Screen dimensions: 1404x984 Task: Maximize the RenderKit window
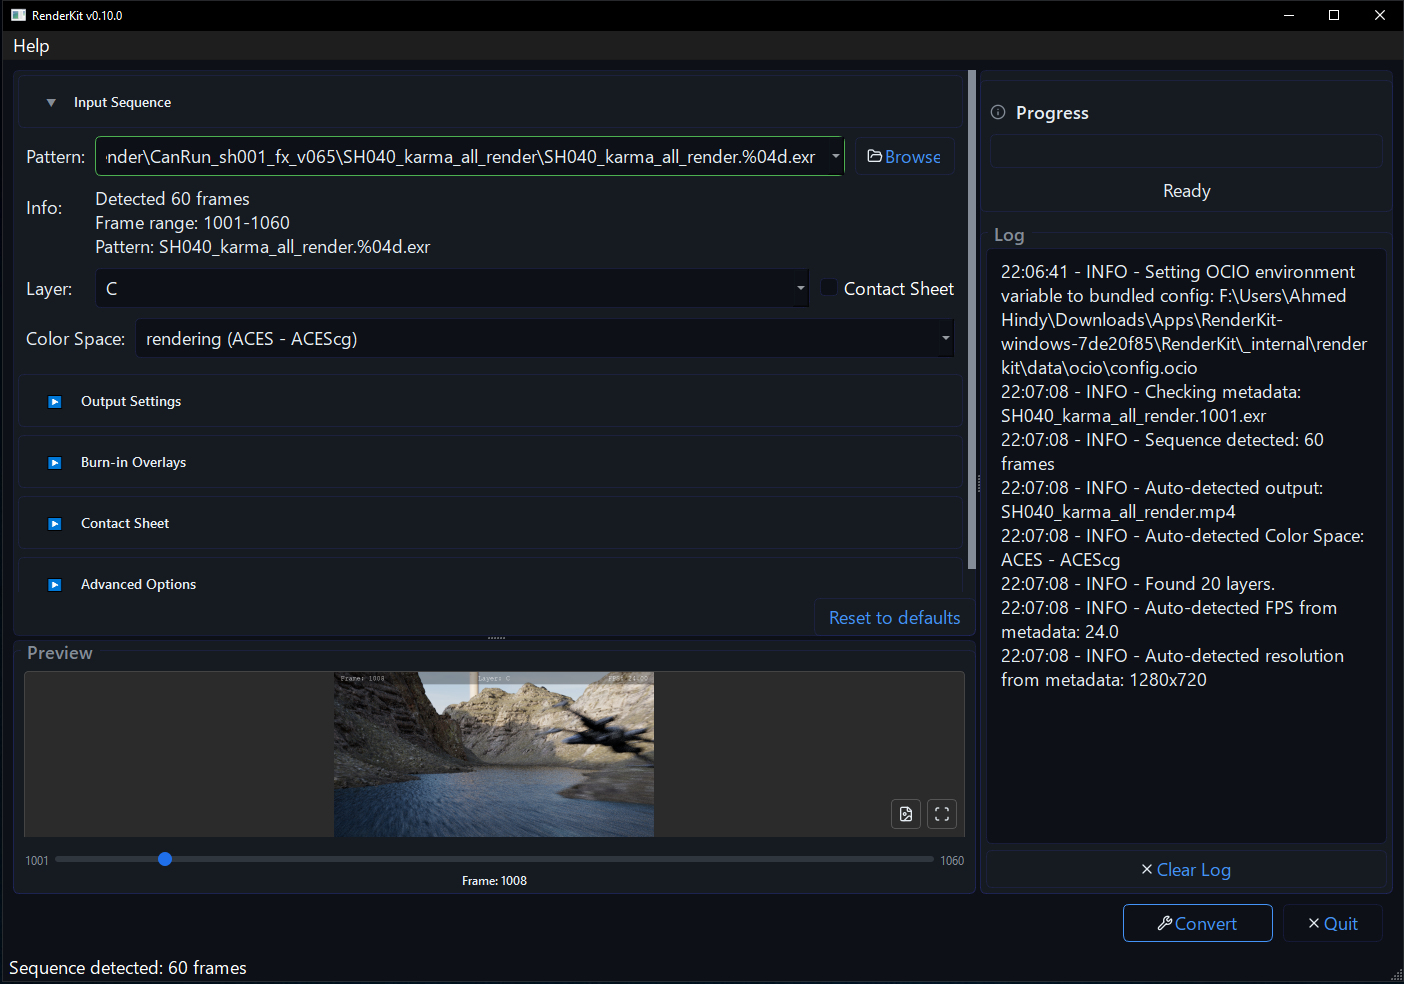1334,15
